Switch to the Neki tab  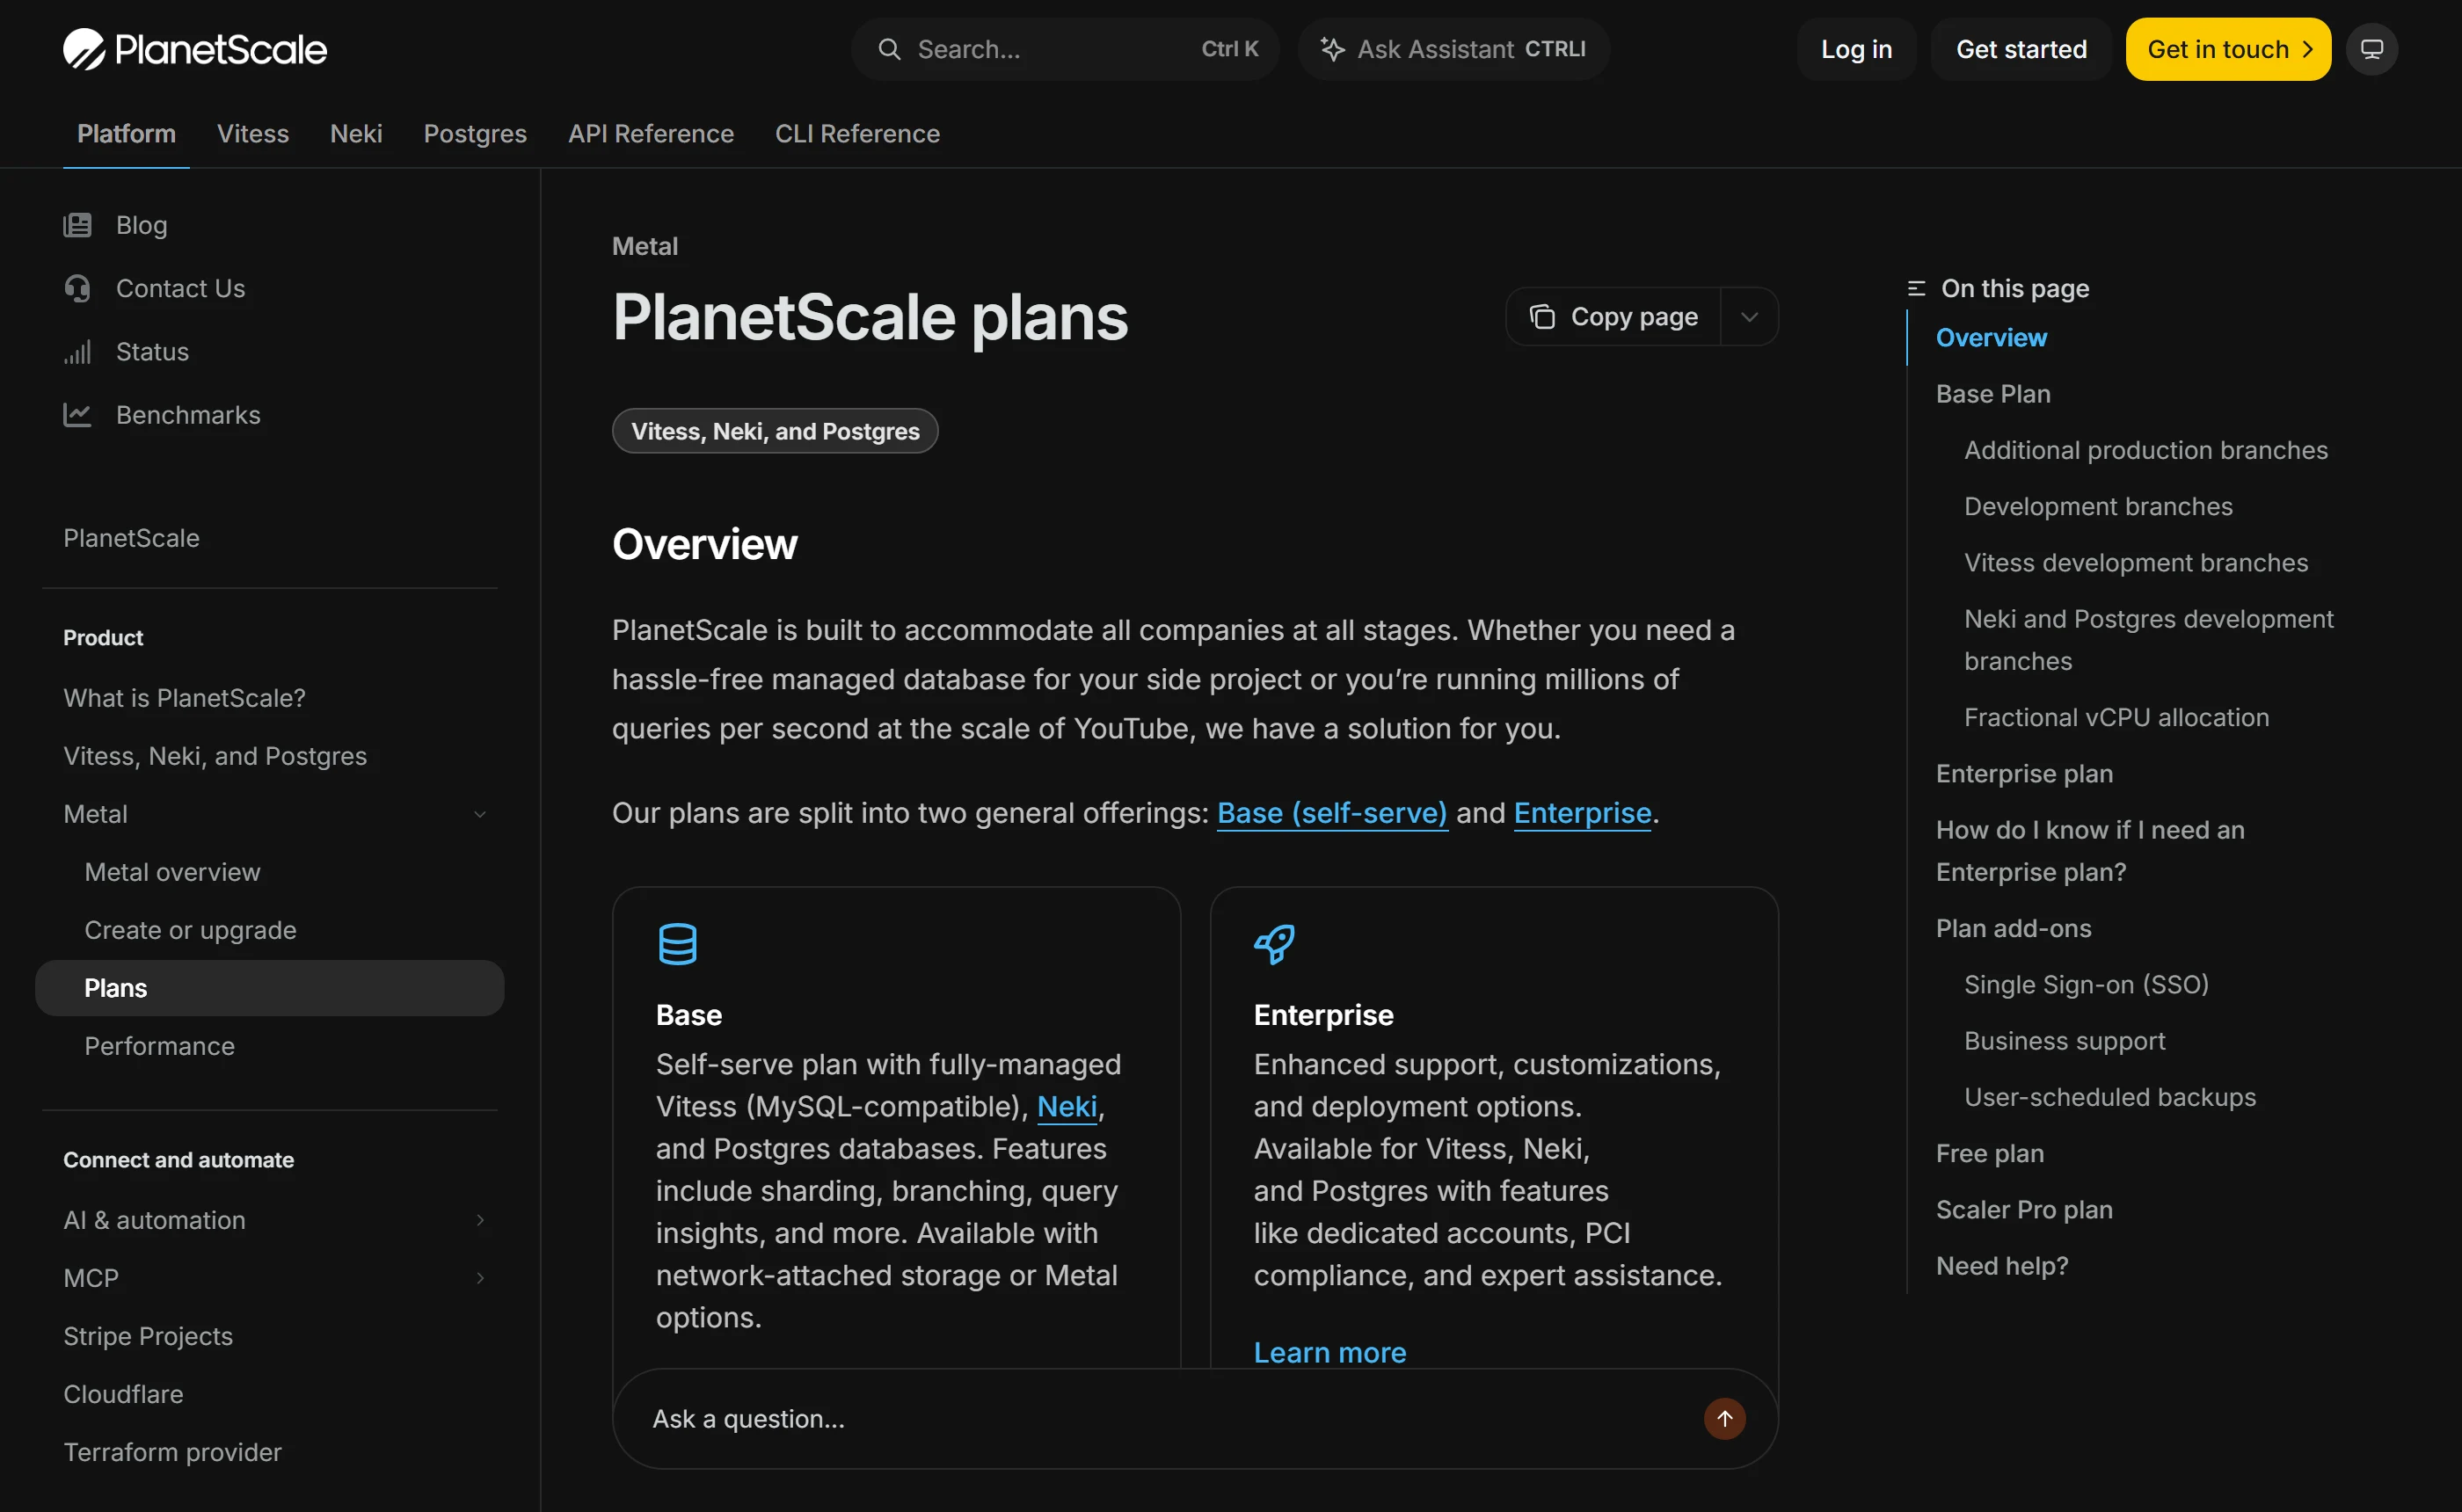[x=356, y=134]
